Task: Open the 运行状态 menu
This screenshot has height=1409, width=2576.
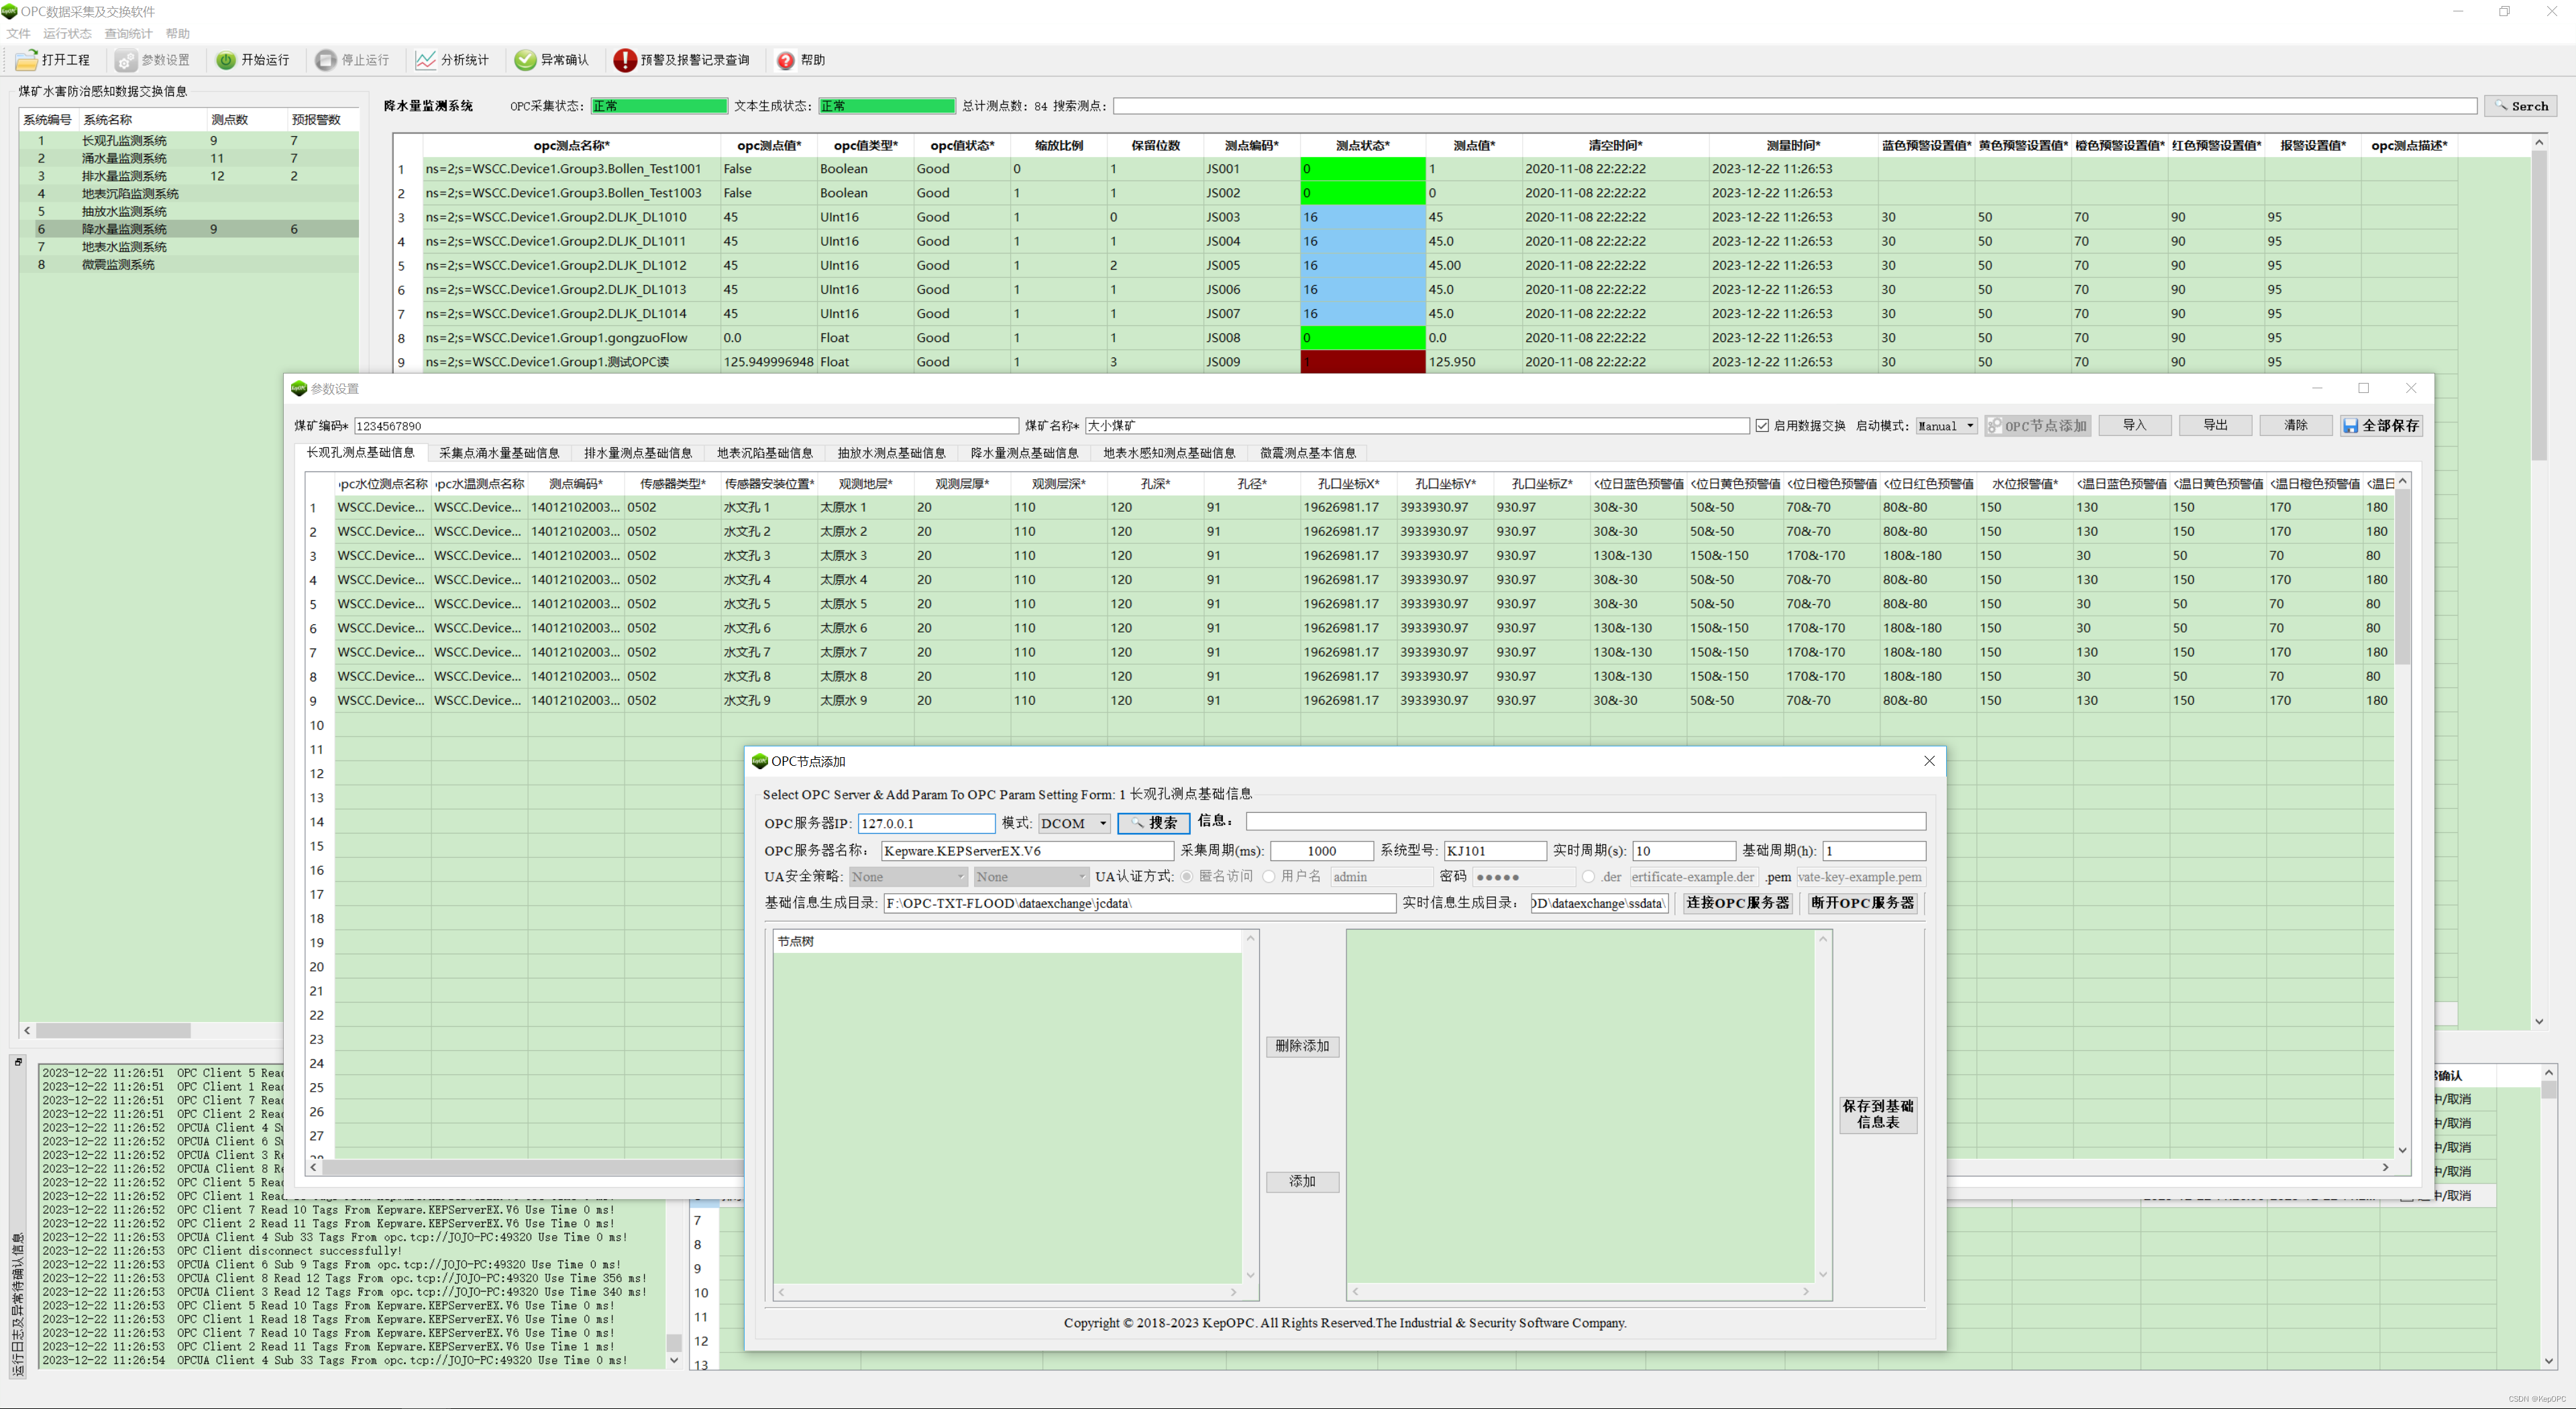Action: tap(67, 34)
